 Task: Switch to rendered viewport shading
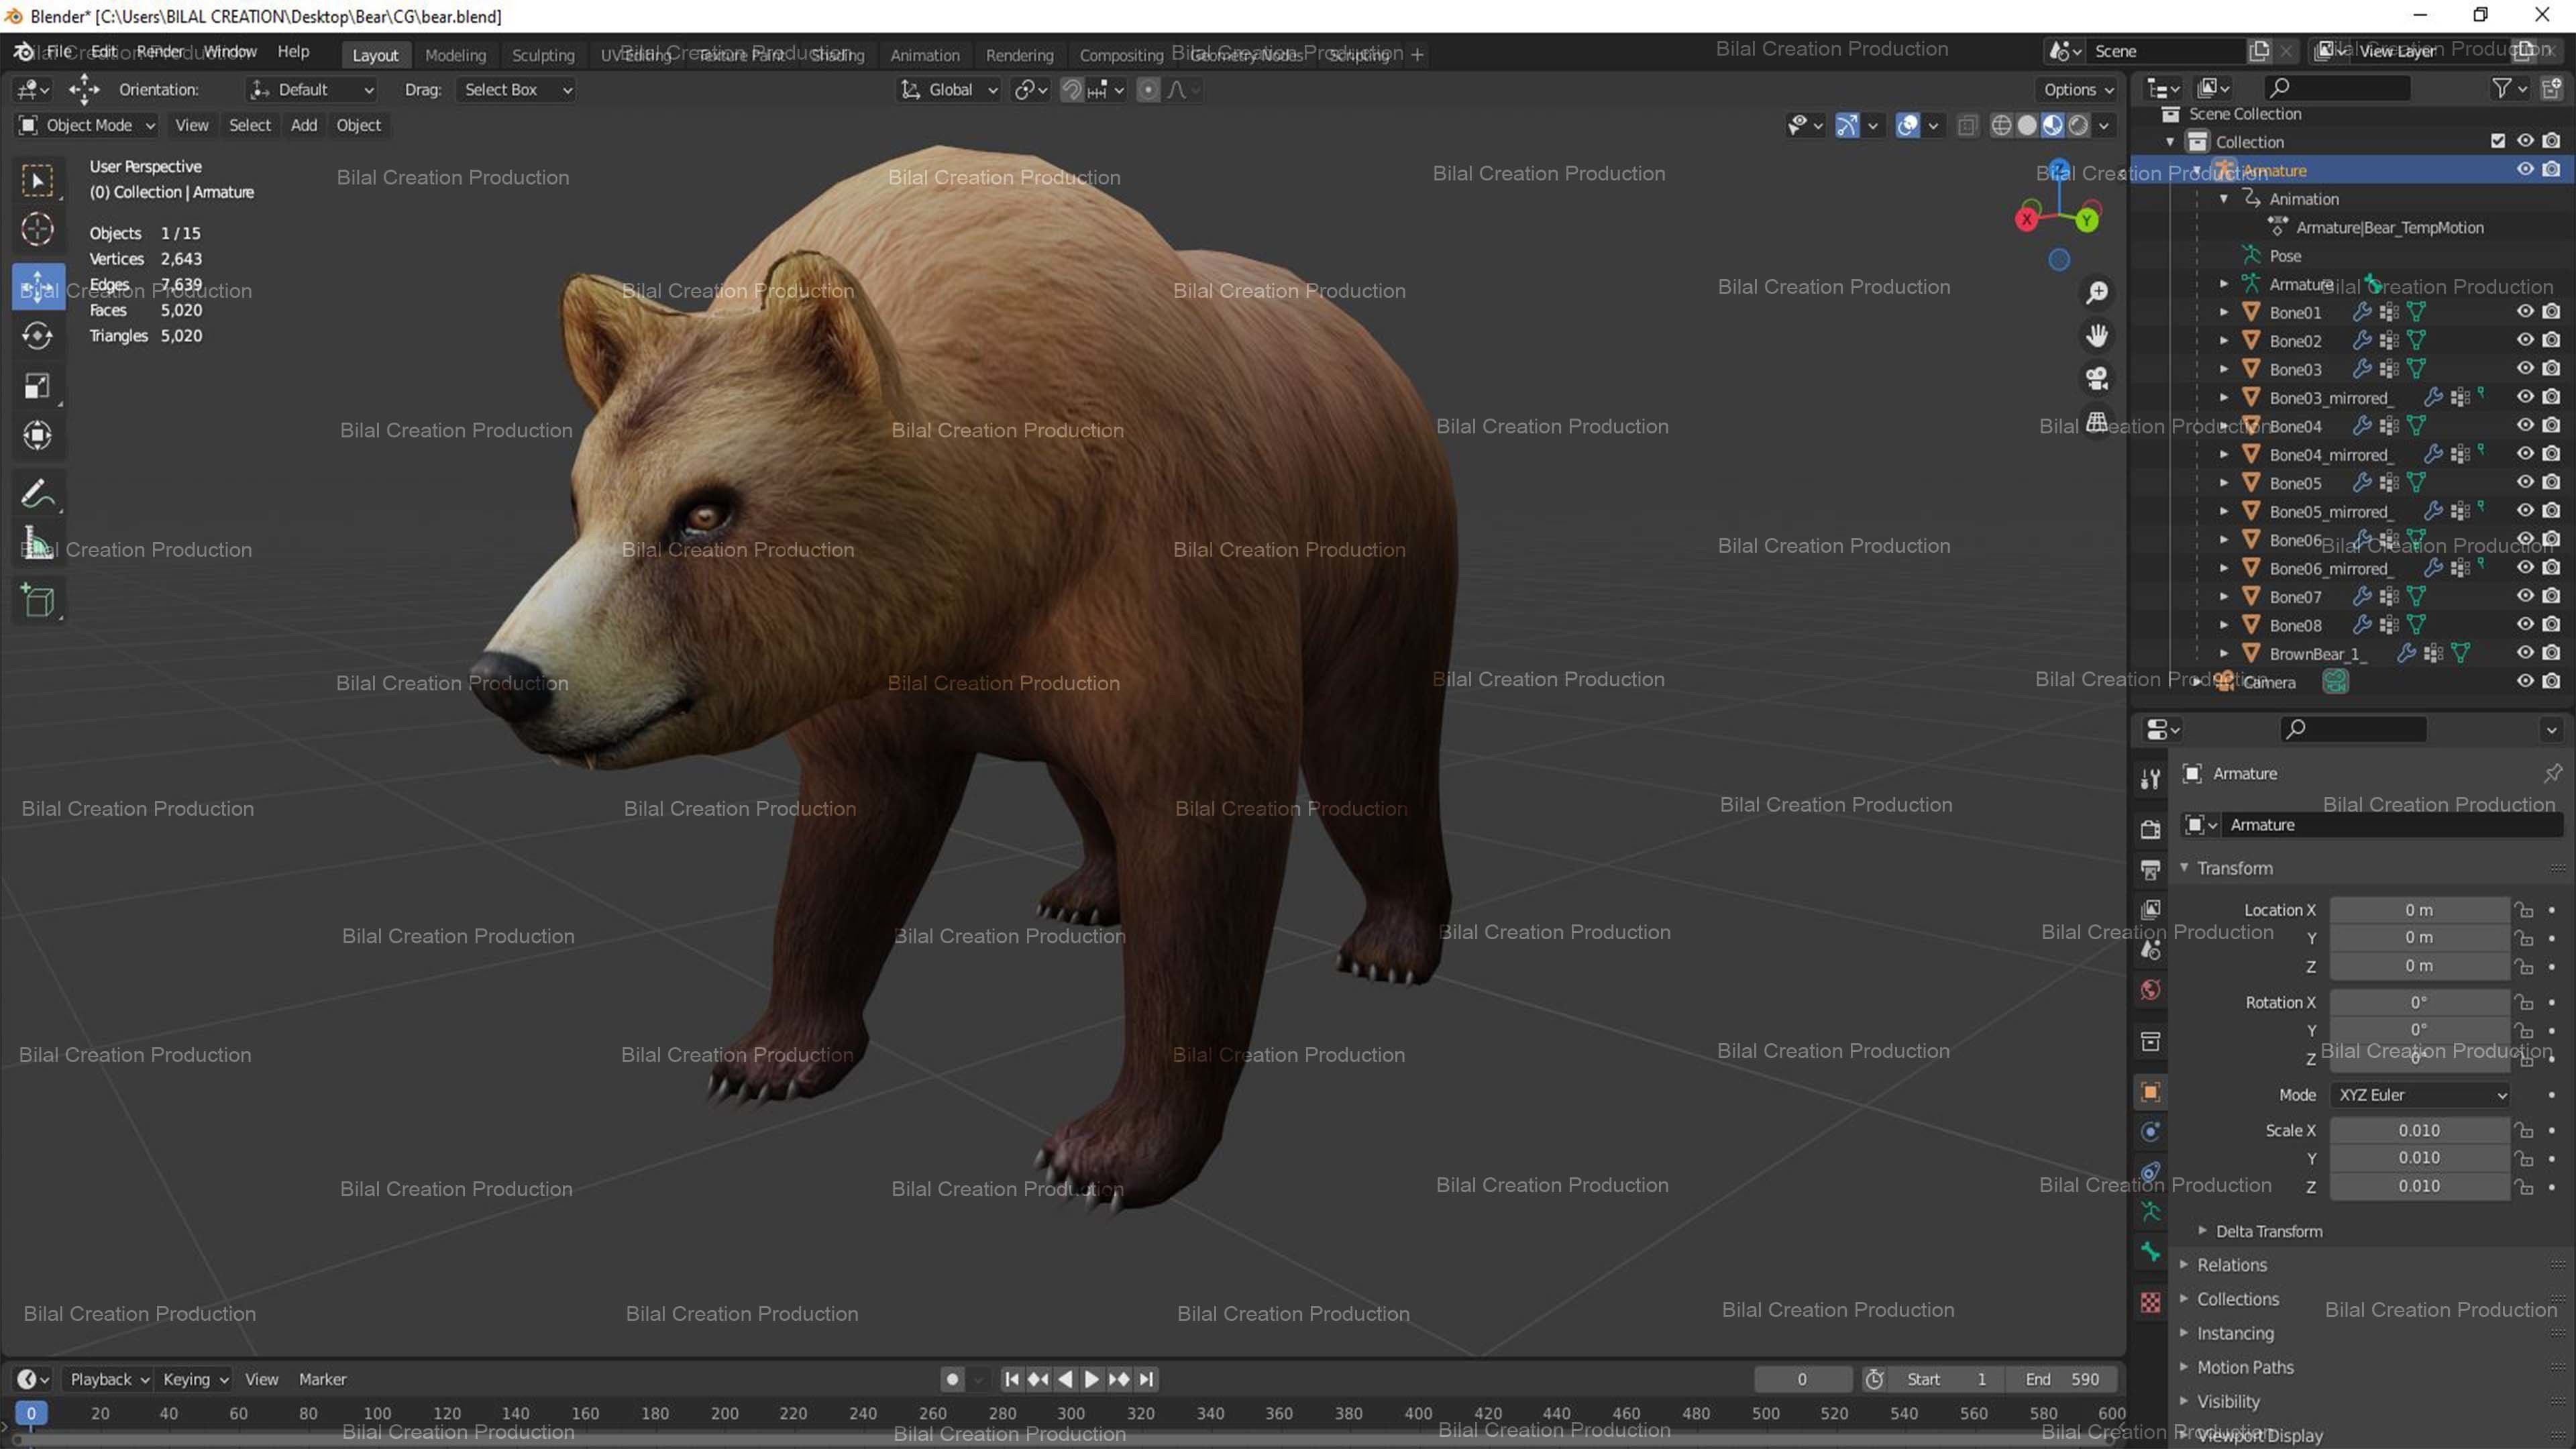[x=2079, y=125]
